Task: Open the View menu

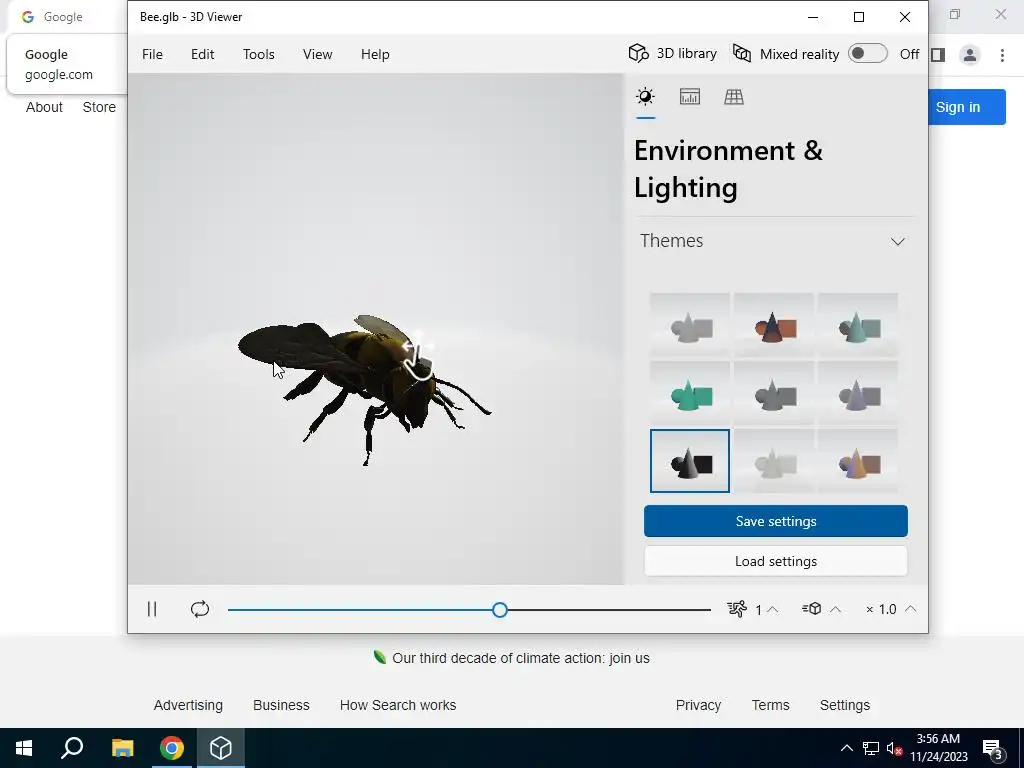Action: (x=317, y=54)
